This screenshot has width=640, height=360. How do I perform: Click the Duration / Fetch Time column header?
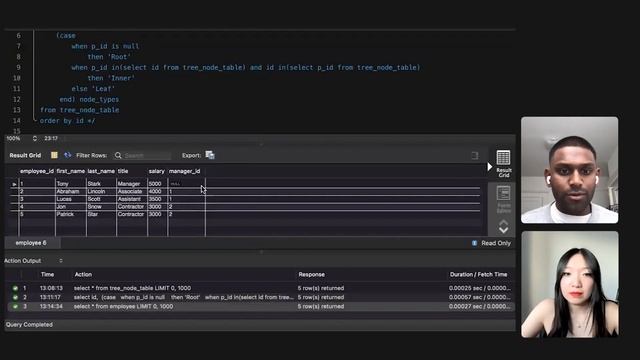478,275
